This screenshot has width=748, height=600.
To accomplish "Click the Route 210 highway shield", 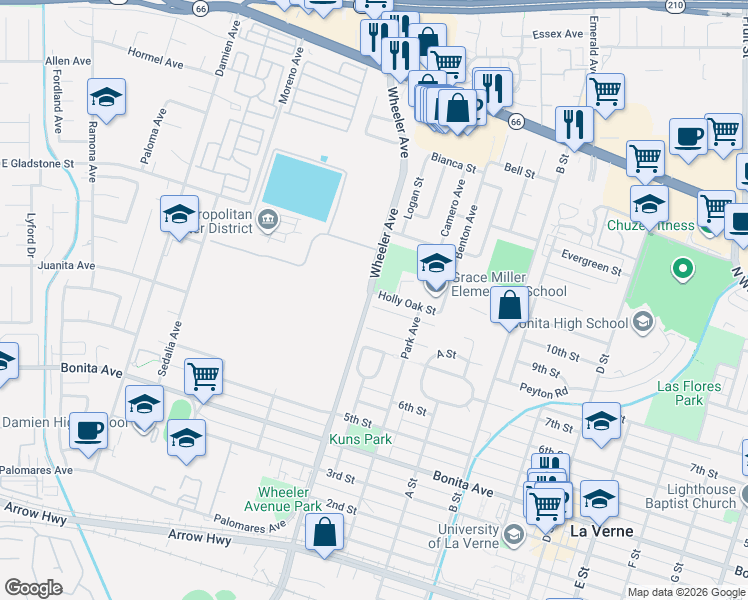I will click(675, 6).
